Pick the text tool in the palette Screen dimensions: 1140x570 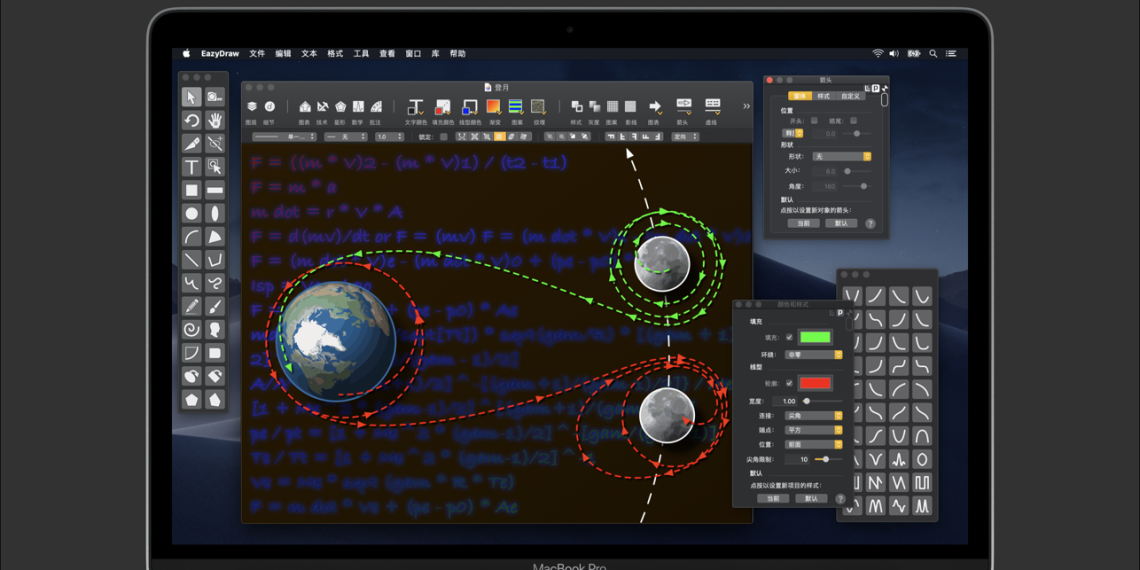[x=191, y=167]
